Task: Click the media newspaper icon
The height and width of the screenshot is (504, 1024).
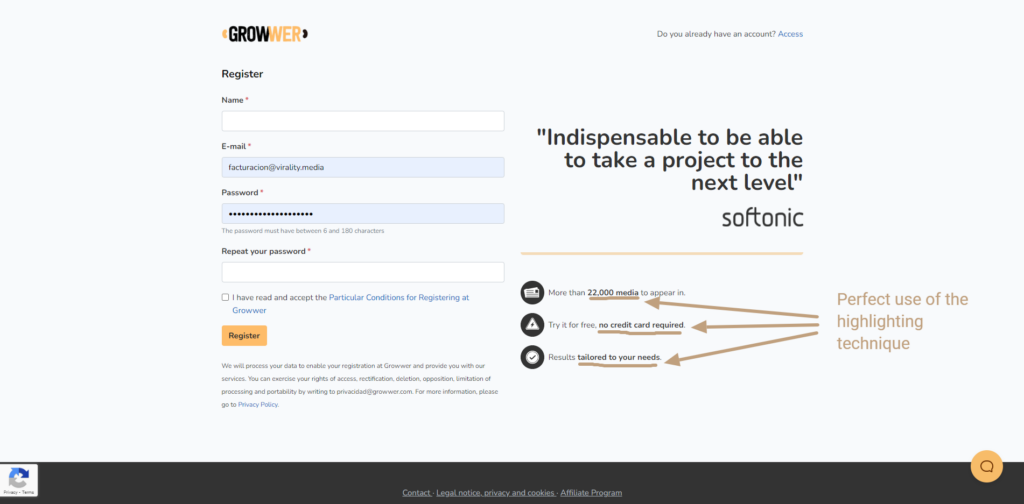Action: 532,292
